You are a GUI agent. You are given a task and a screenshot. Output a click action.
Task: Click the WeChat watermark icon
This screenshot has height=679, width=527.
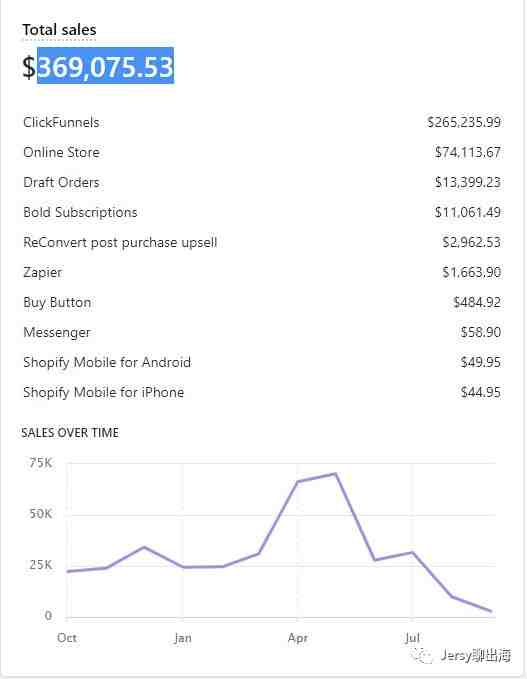[x=422, y=656]
